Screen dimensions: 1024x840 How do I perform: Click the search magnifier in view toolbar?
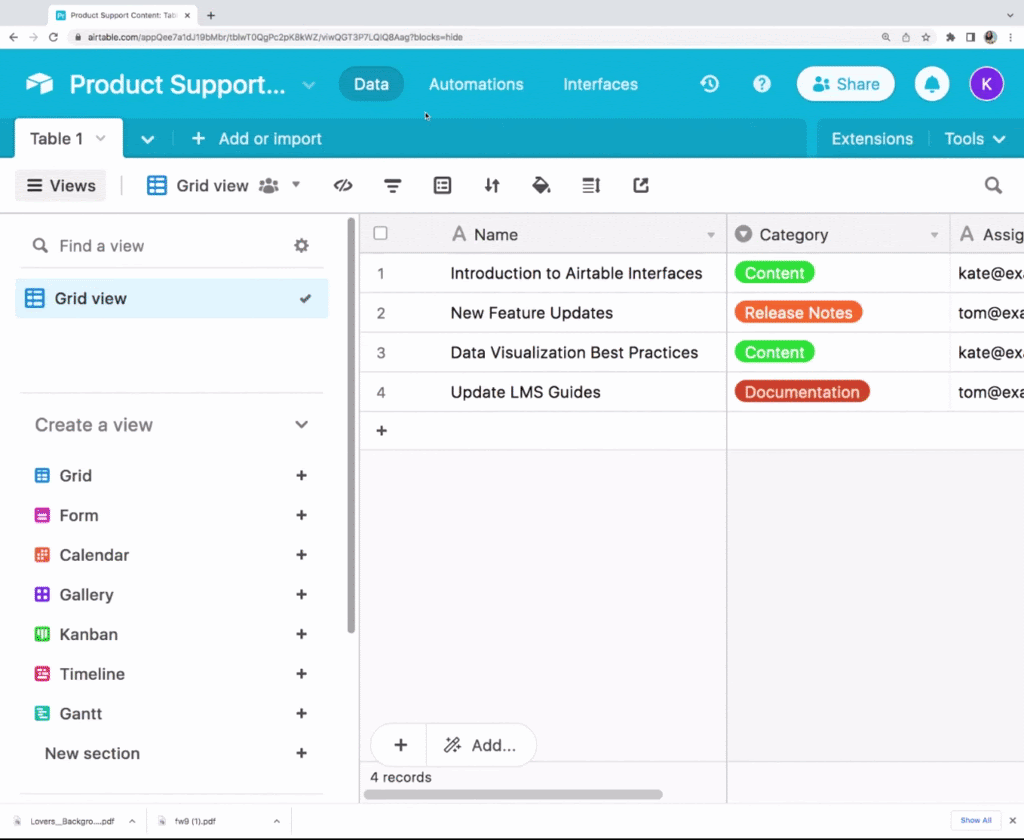993,186
